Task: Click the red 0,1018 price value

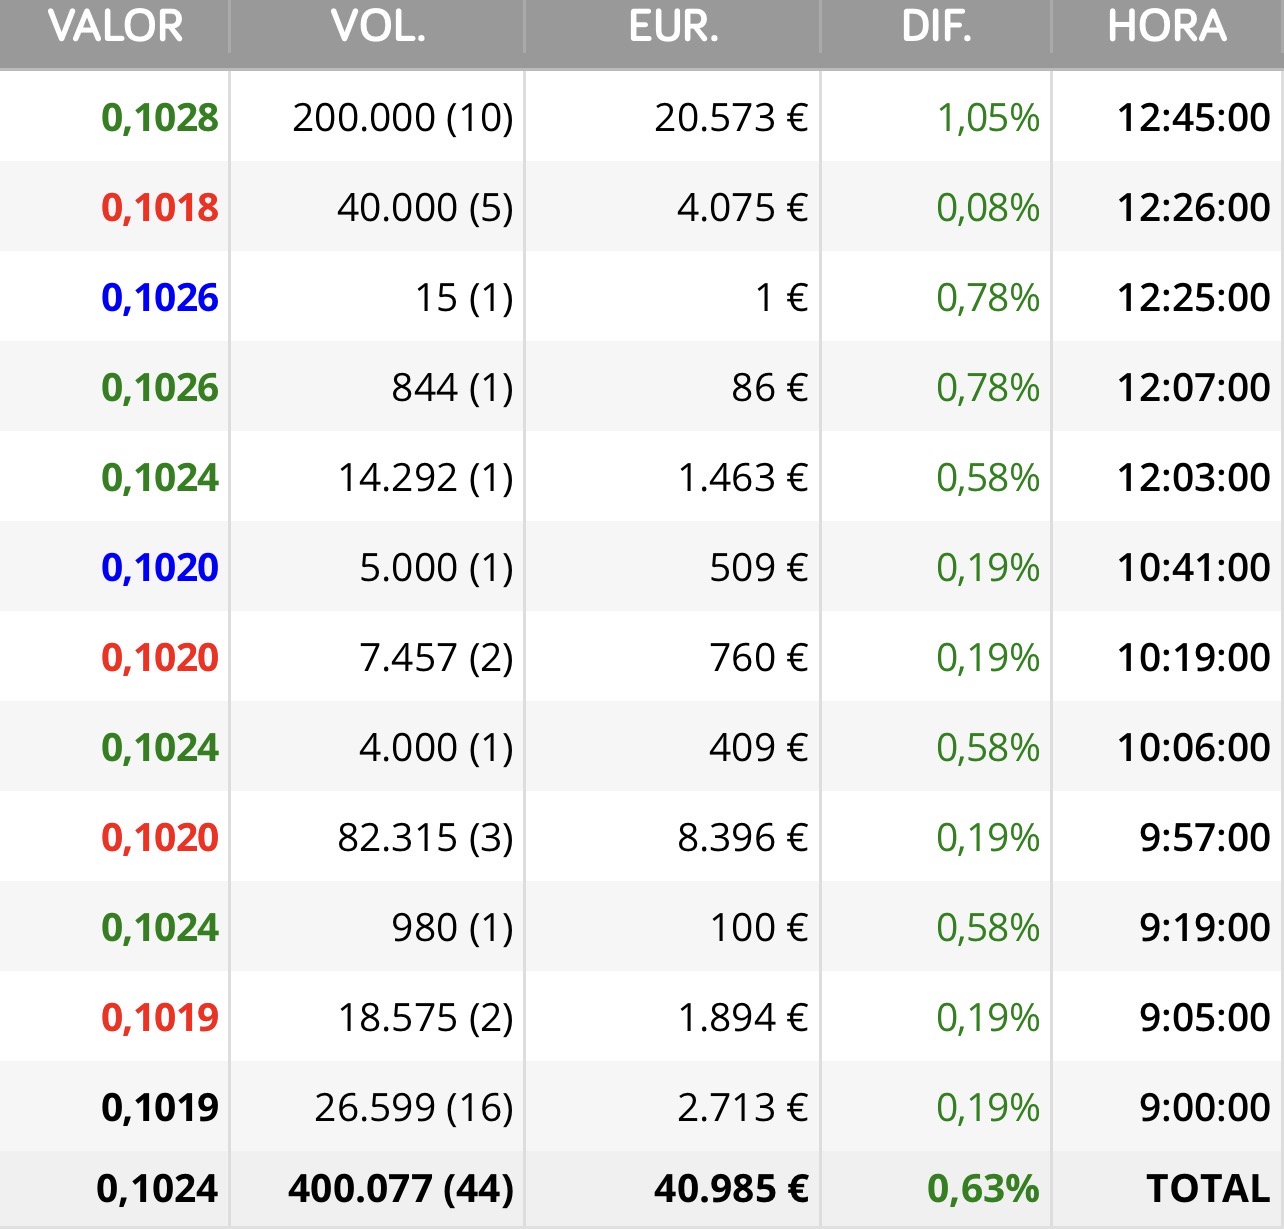Action: pos(160,208)
